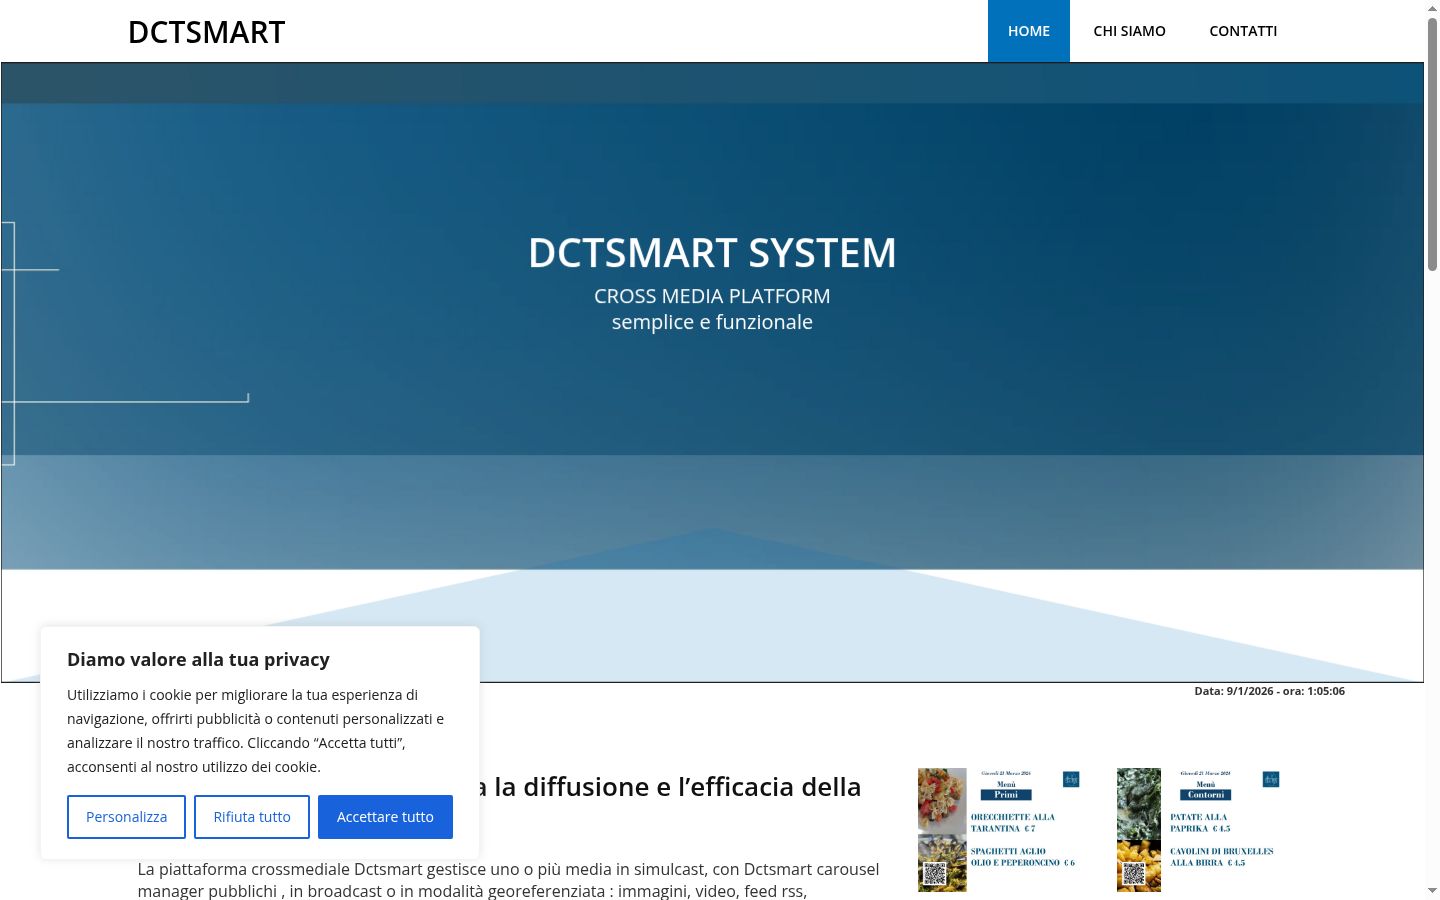Viewport: 1440px width, 900px height.
Task: Accept all cookies with Accettare tutto
Action: tap(385, 817)
